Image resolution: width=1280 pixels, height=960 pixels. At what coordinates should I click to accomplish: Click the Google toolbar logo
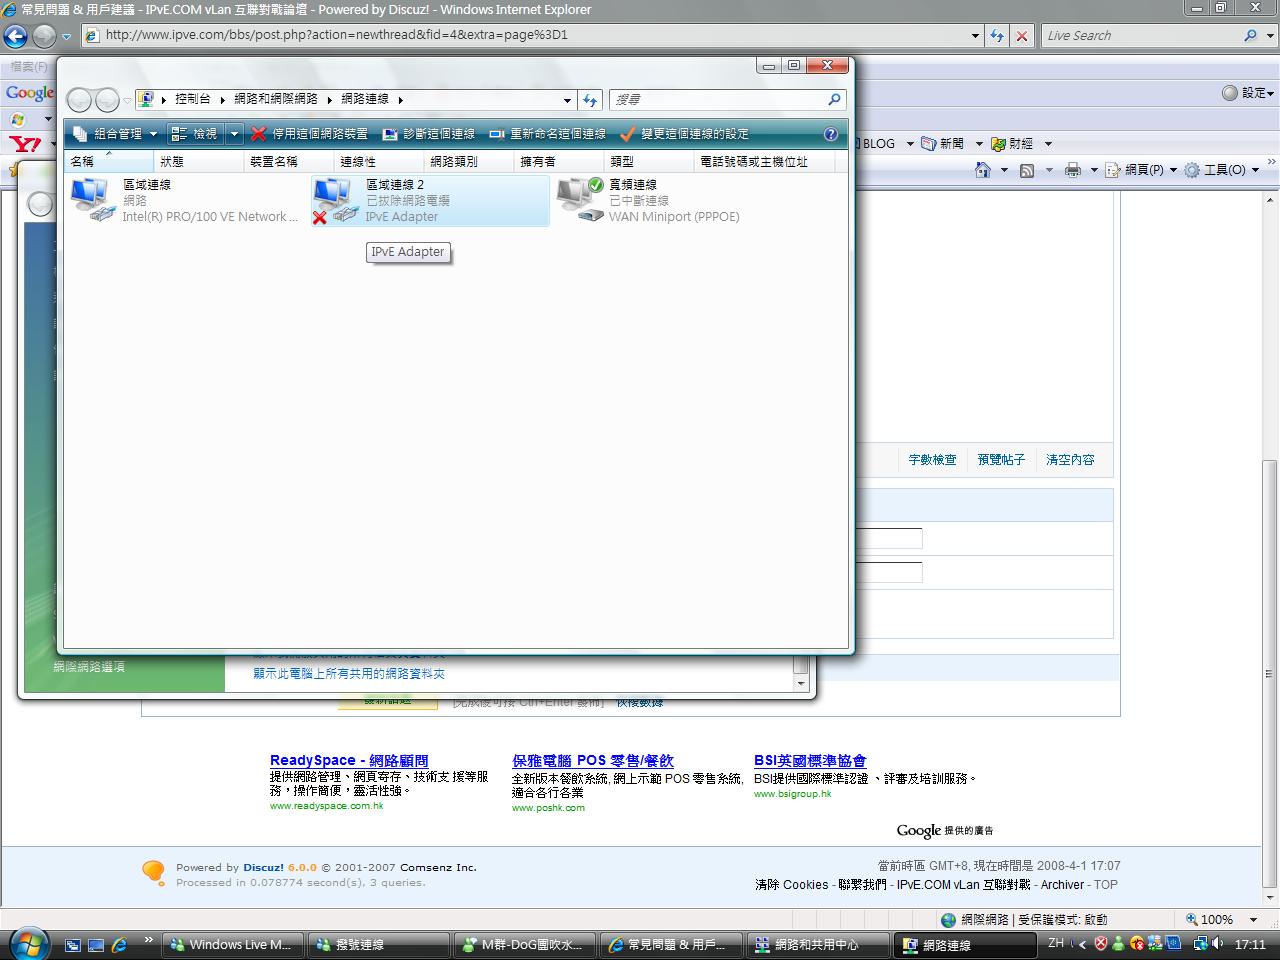pos(29,93)
